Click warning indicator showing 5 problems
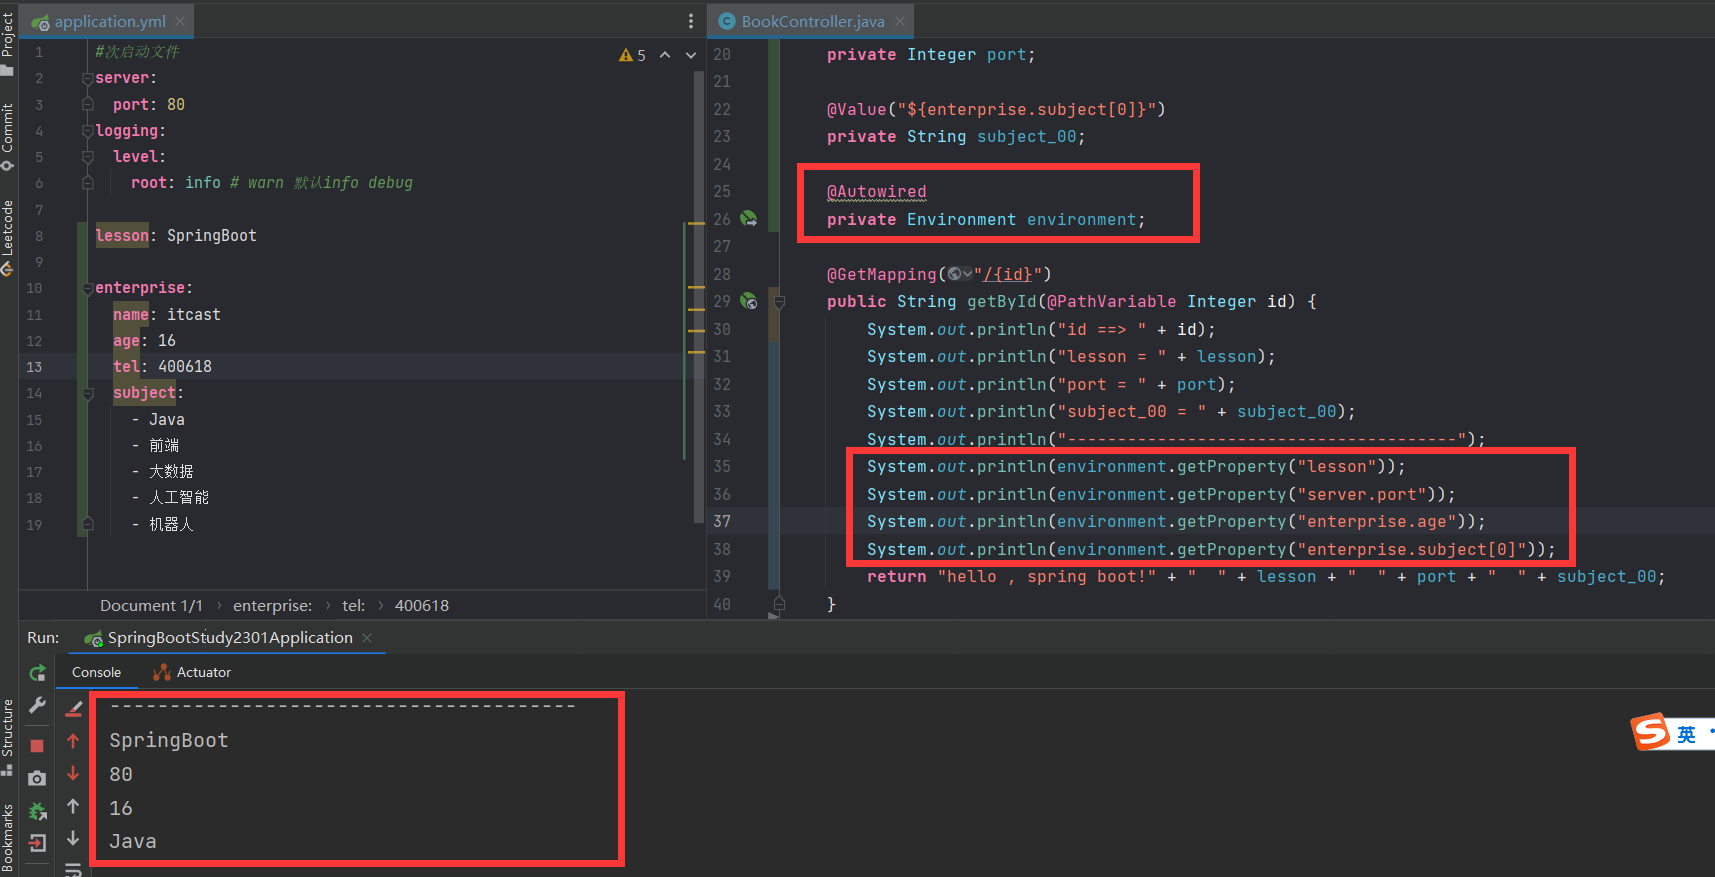The image size is (1715, 877). pos(632,55)
